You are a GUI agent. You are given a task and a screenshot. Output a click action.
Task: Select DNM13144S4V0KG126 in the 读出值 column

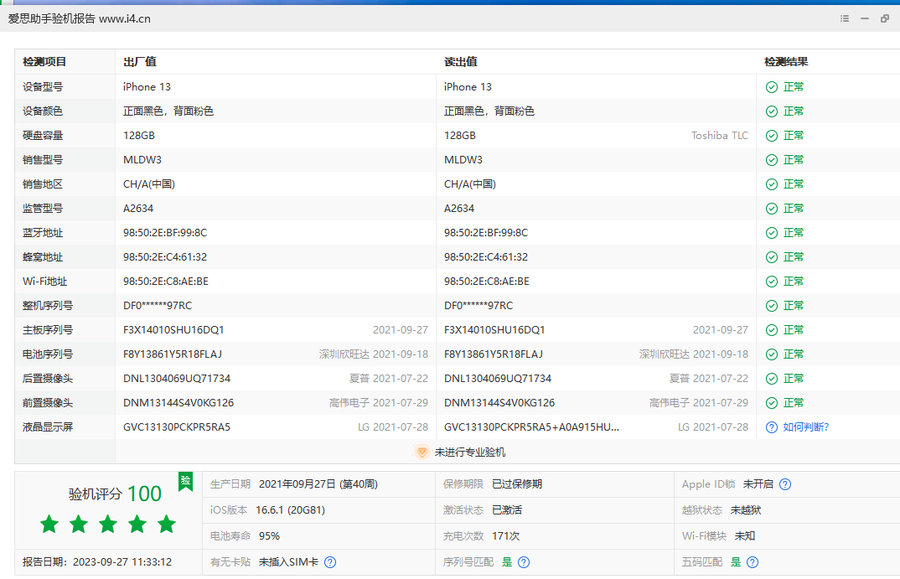pyautogui.click(x=499, y=403)
